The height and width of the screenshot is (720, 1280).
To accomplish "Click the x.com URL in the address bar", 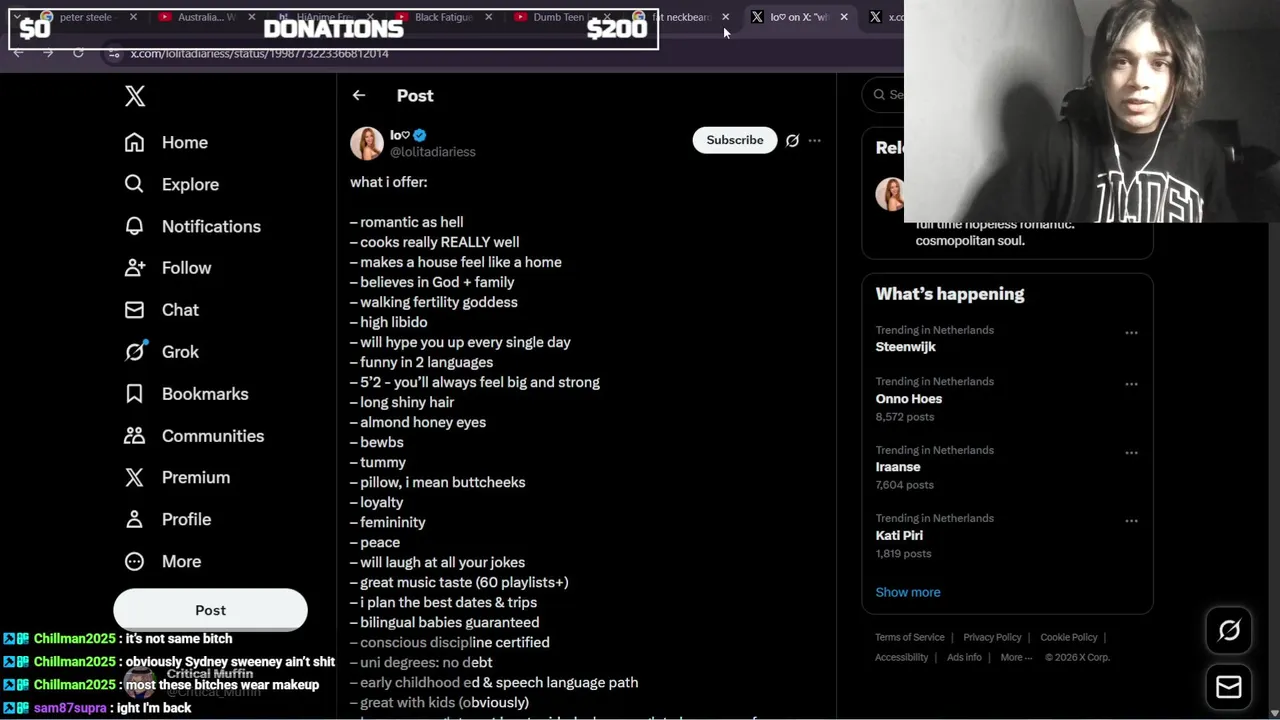I will 259,53.
